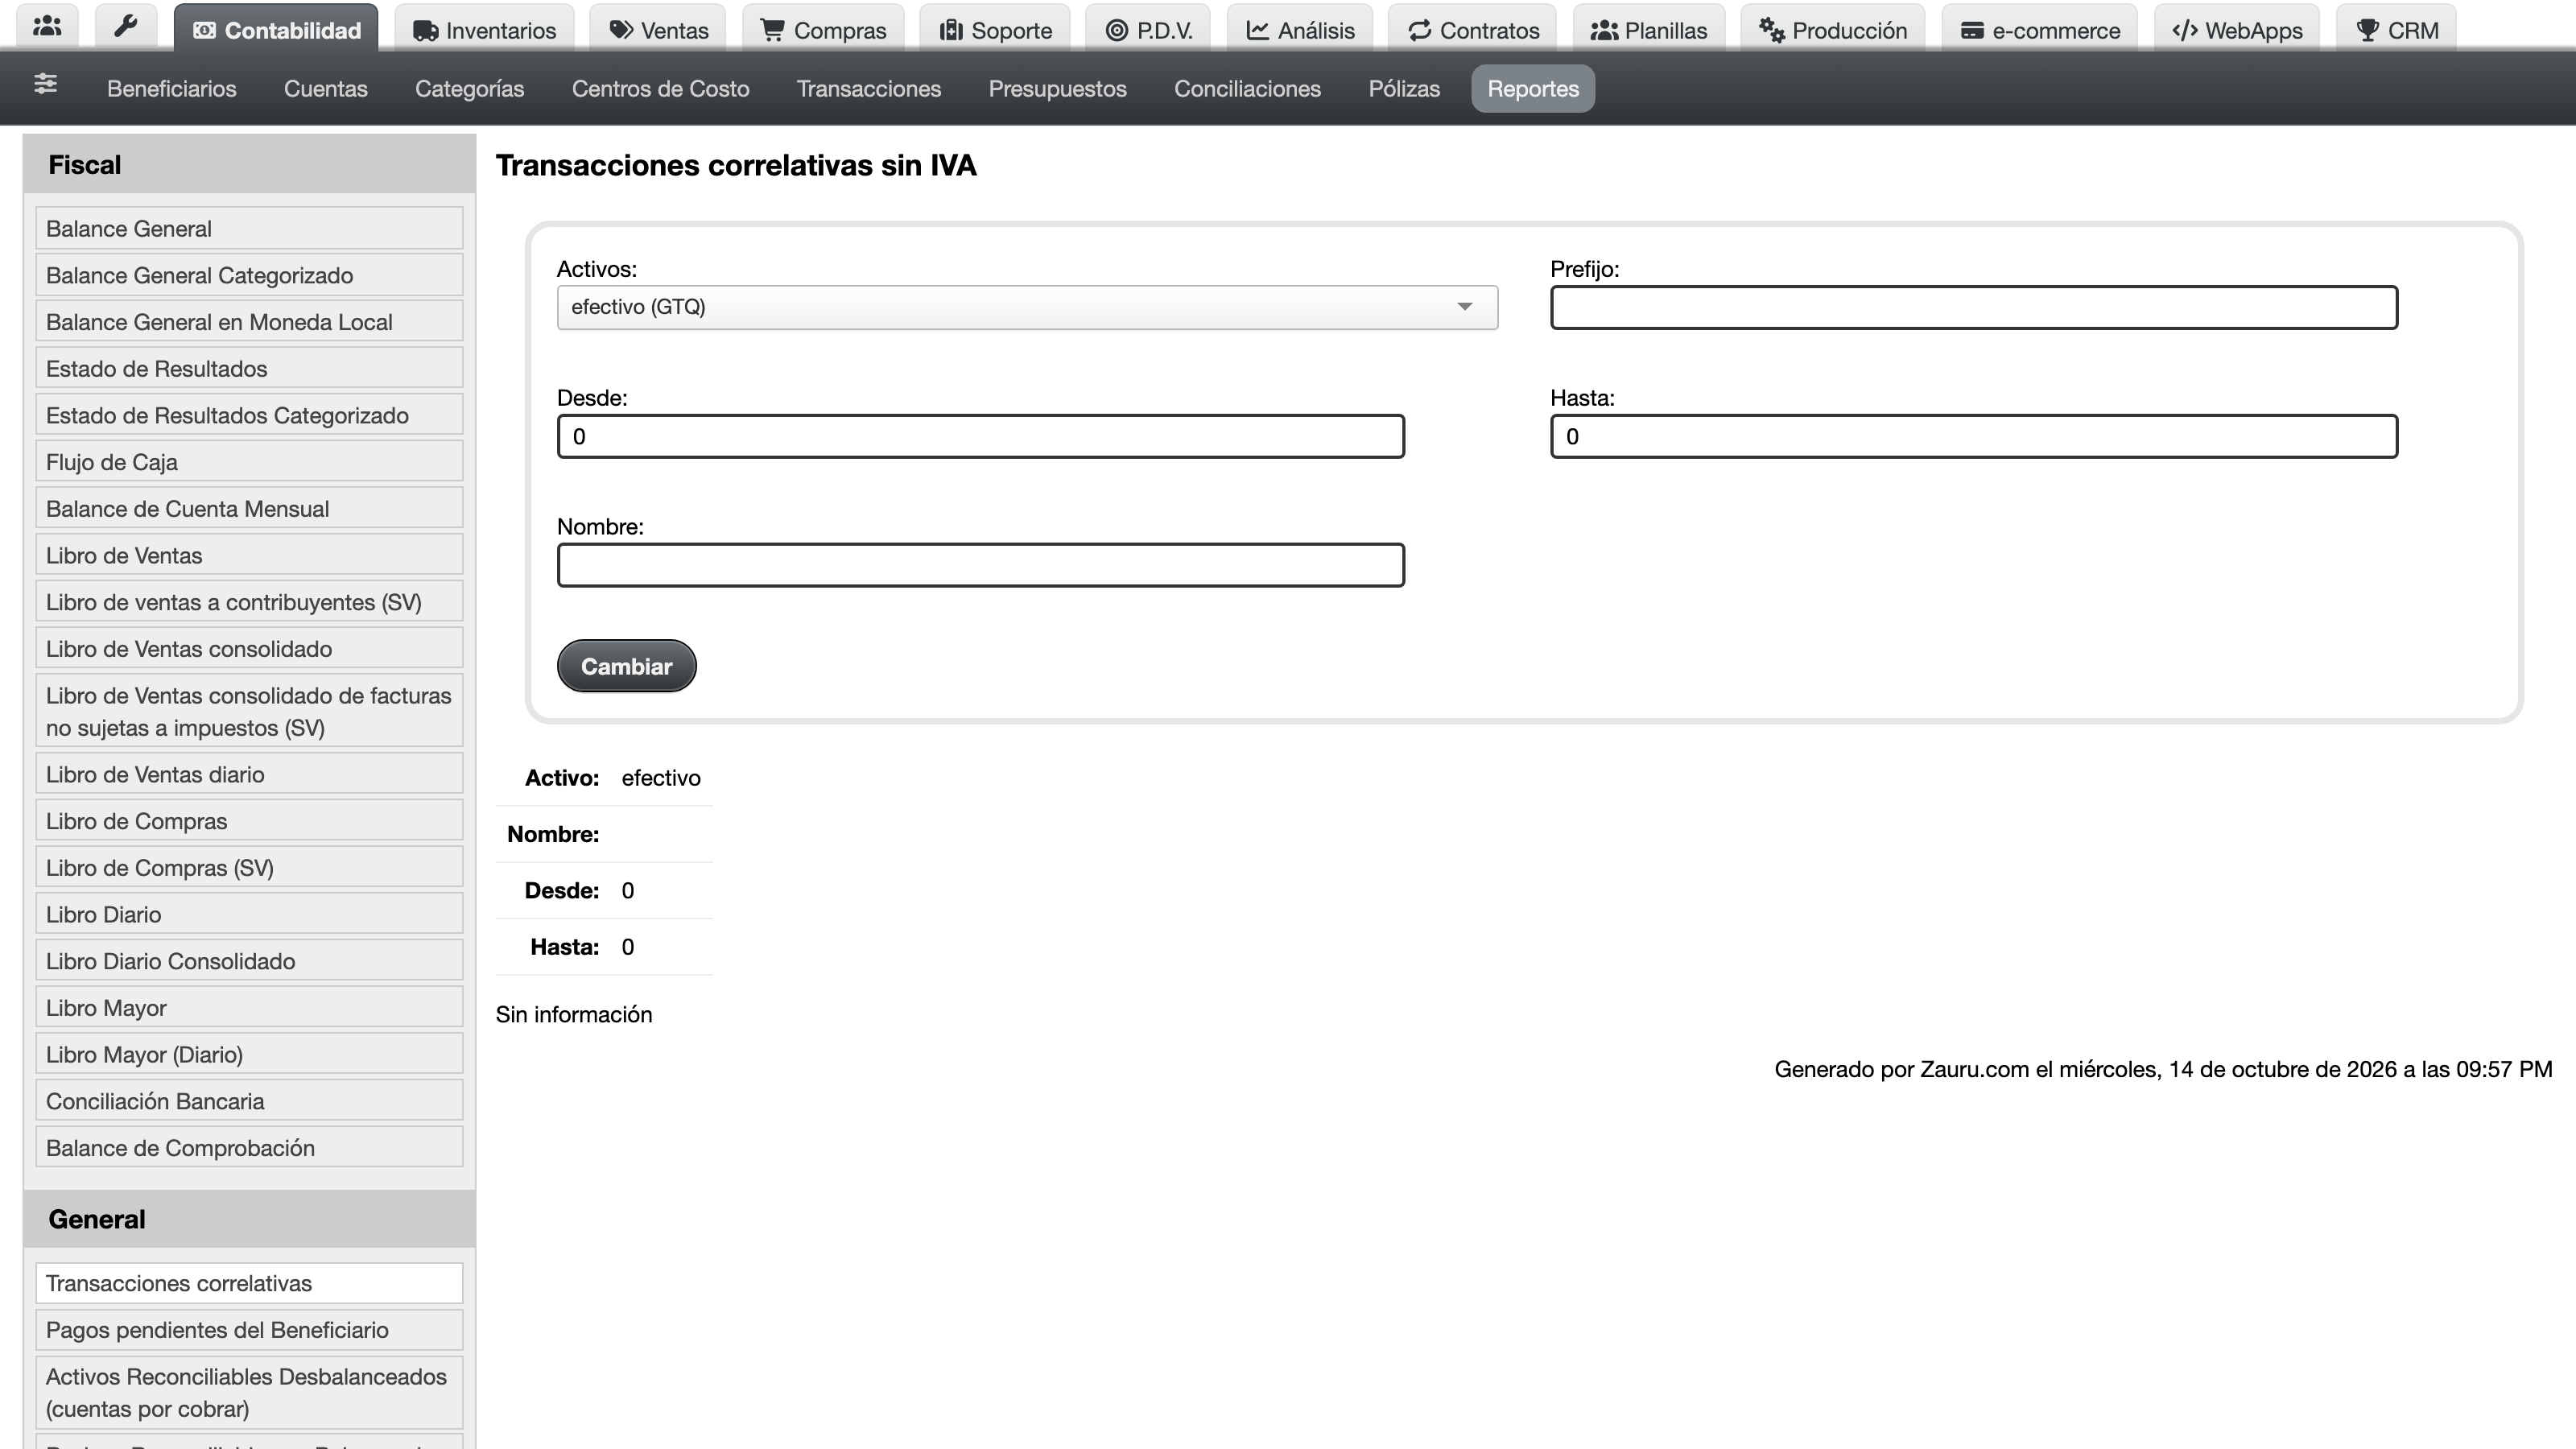Image resolution: width=2576 pixels, height=1449 pixels.
Task: Focus the Prefijo input field
Action: click(x=1974, y=307)
